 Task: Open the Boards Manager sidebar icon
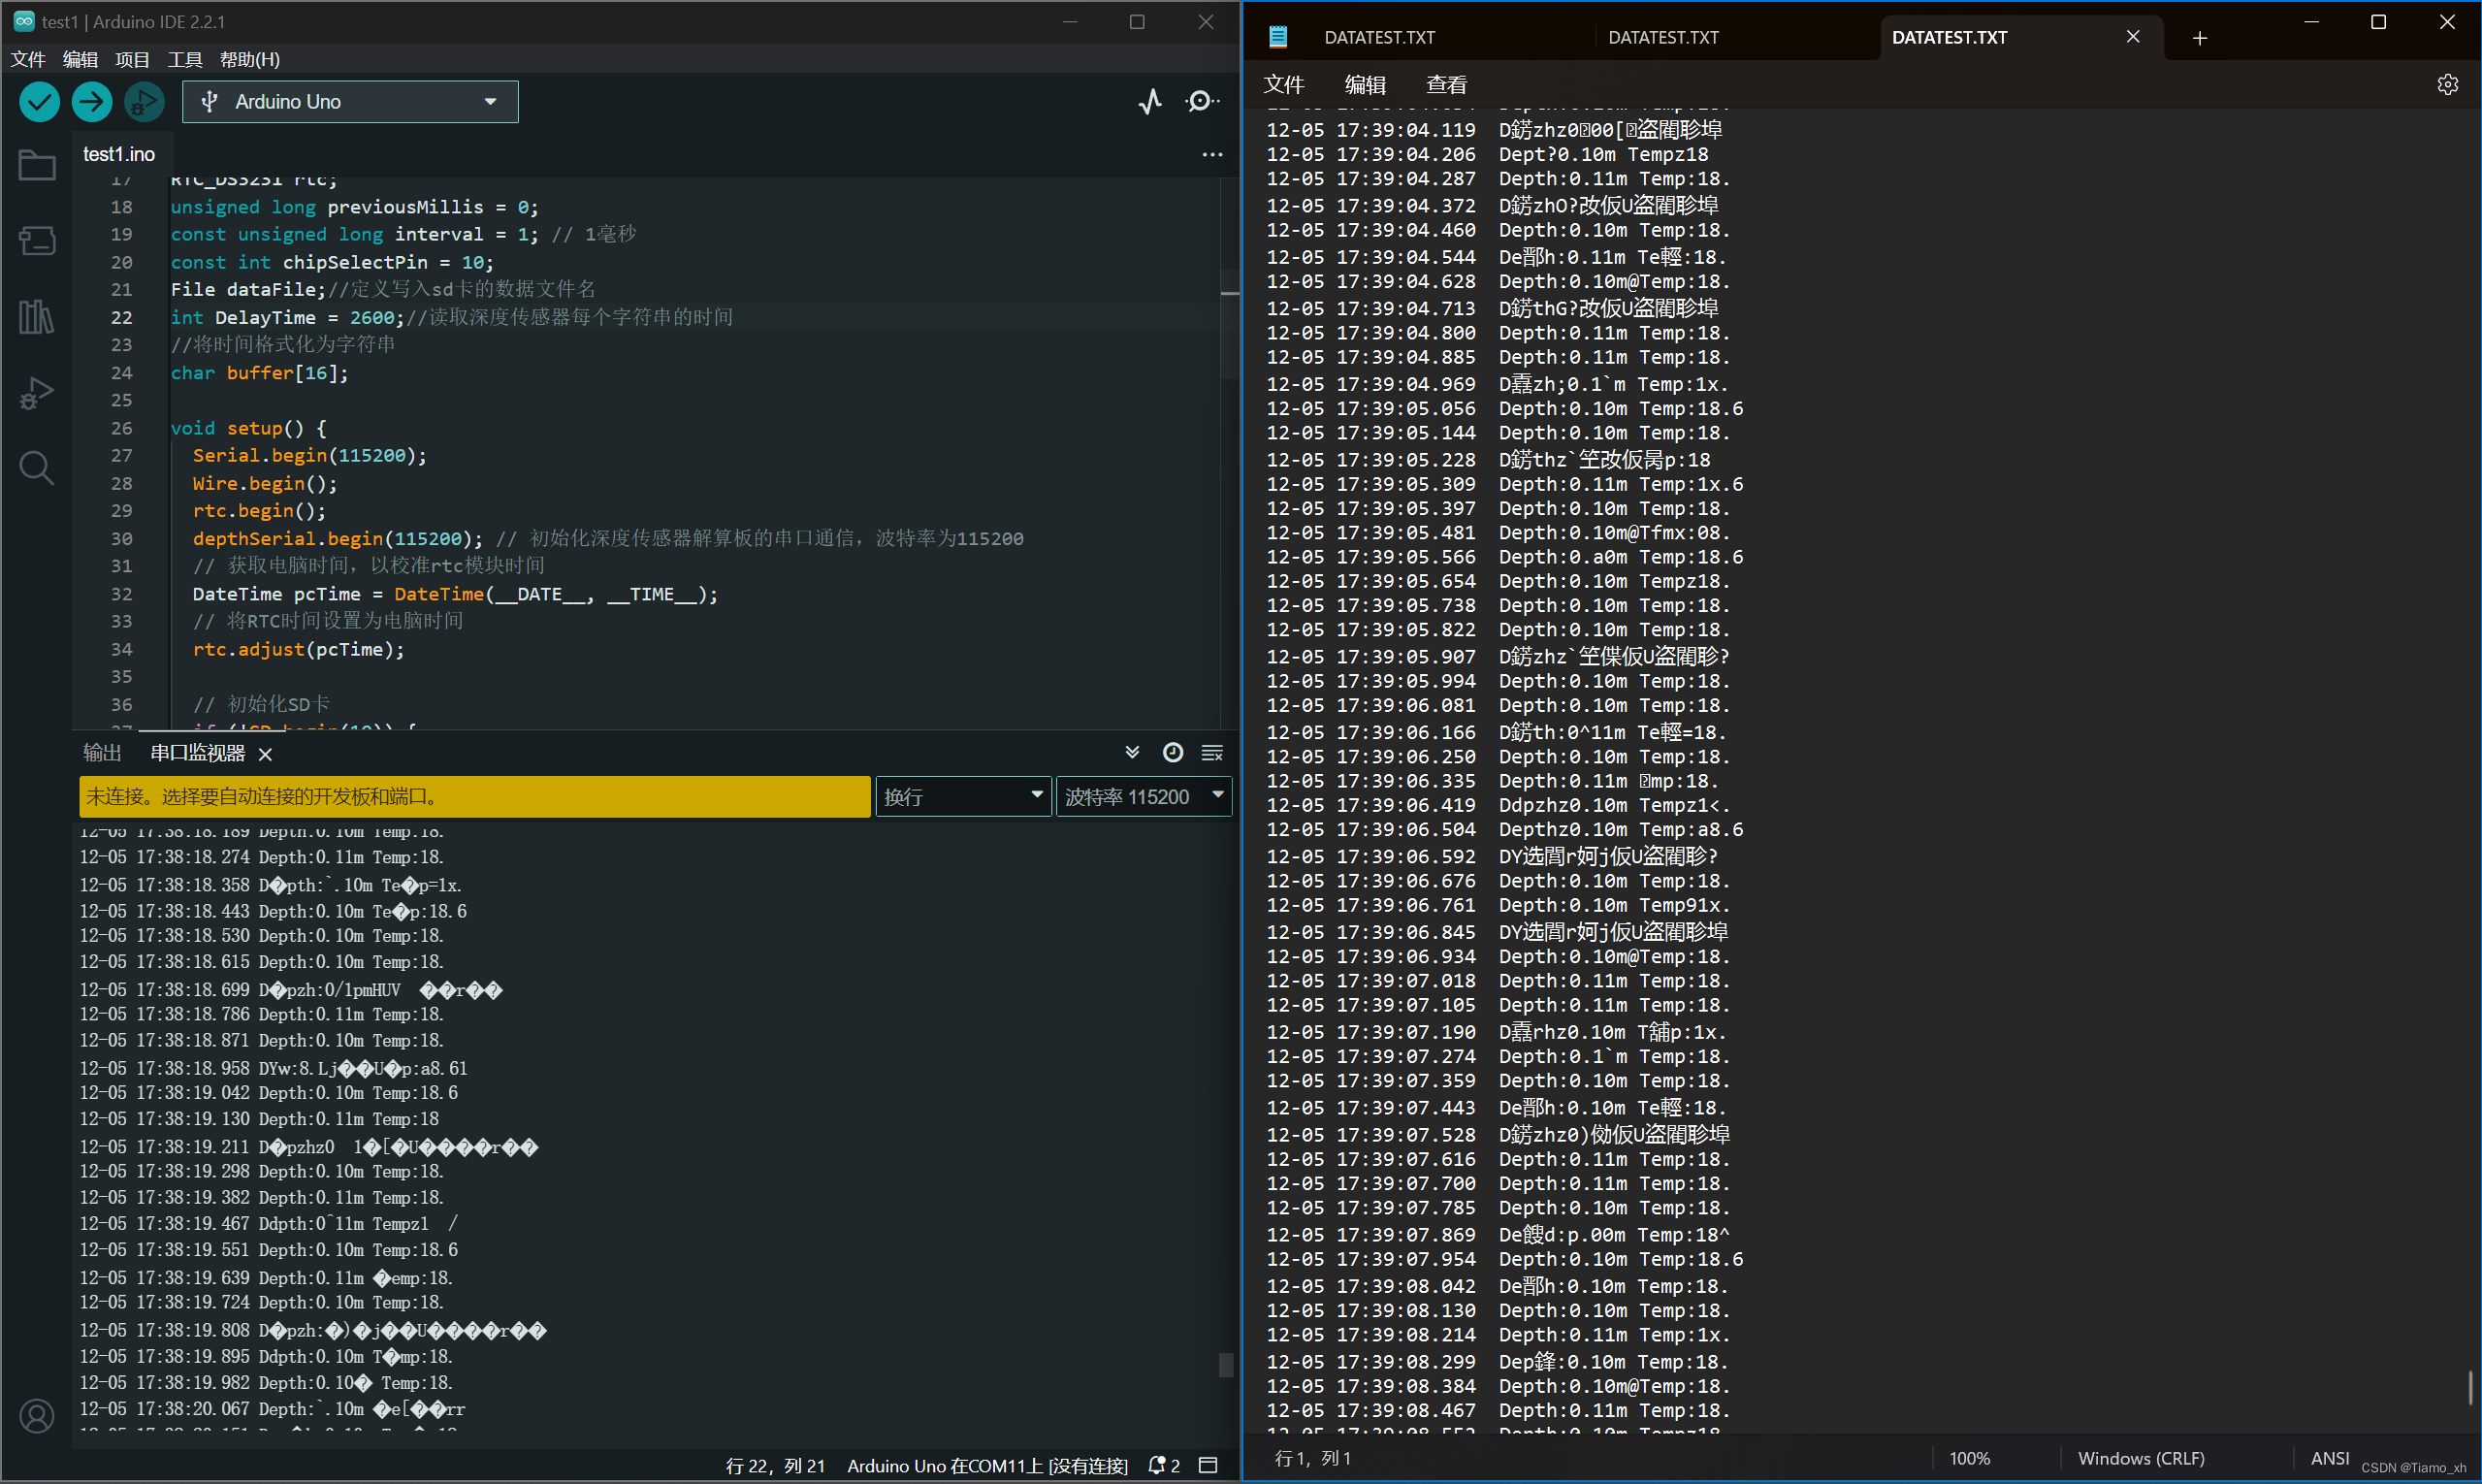(37, 240)
